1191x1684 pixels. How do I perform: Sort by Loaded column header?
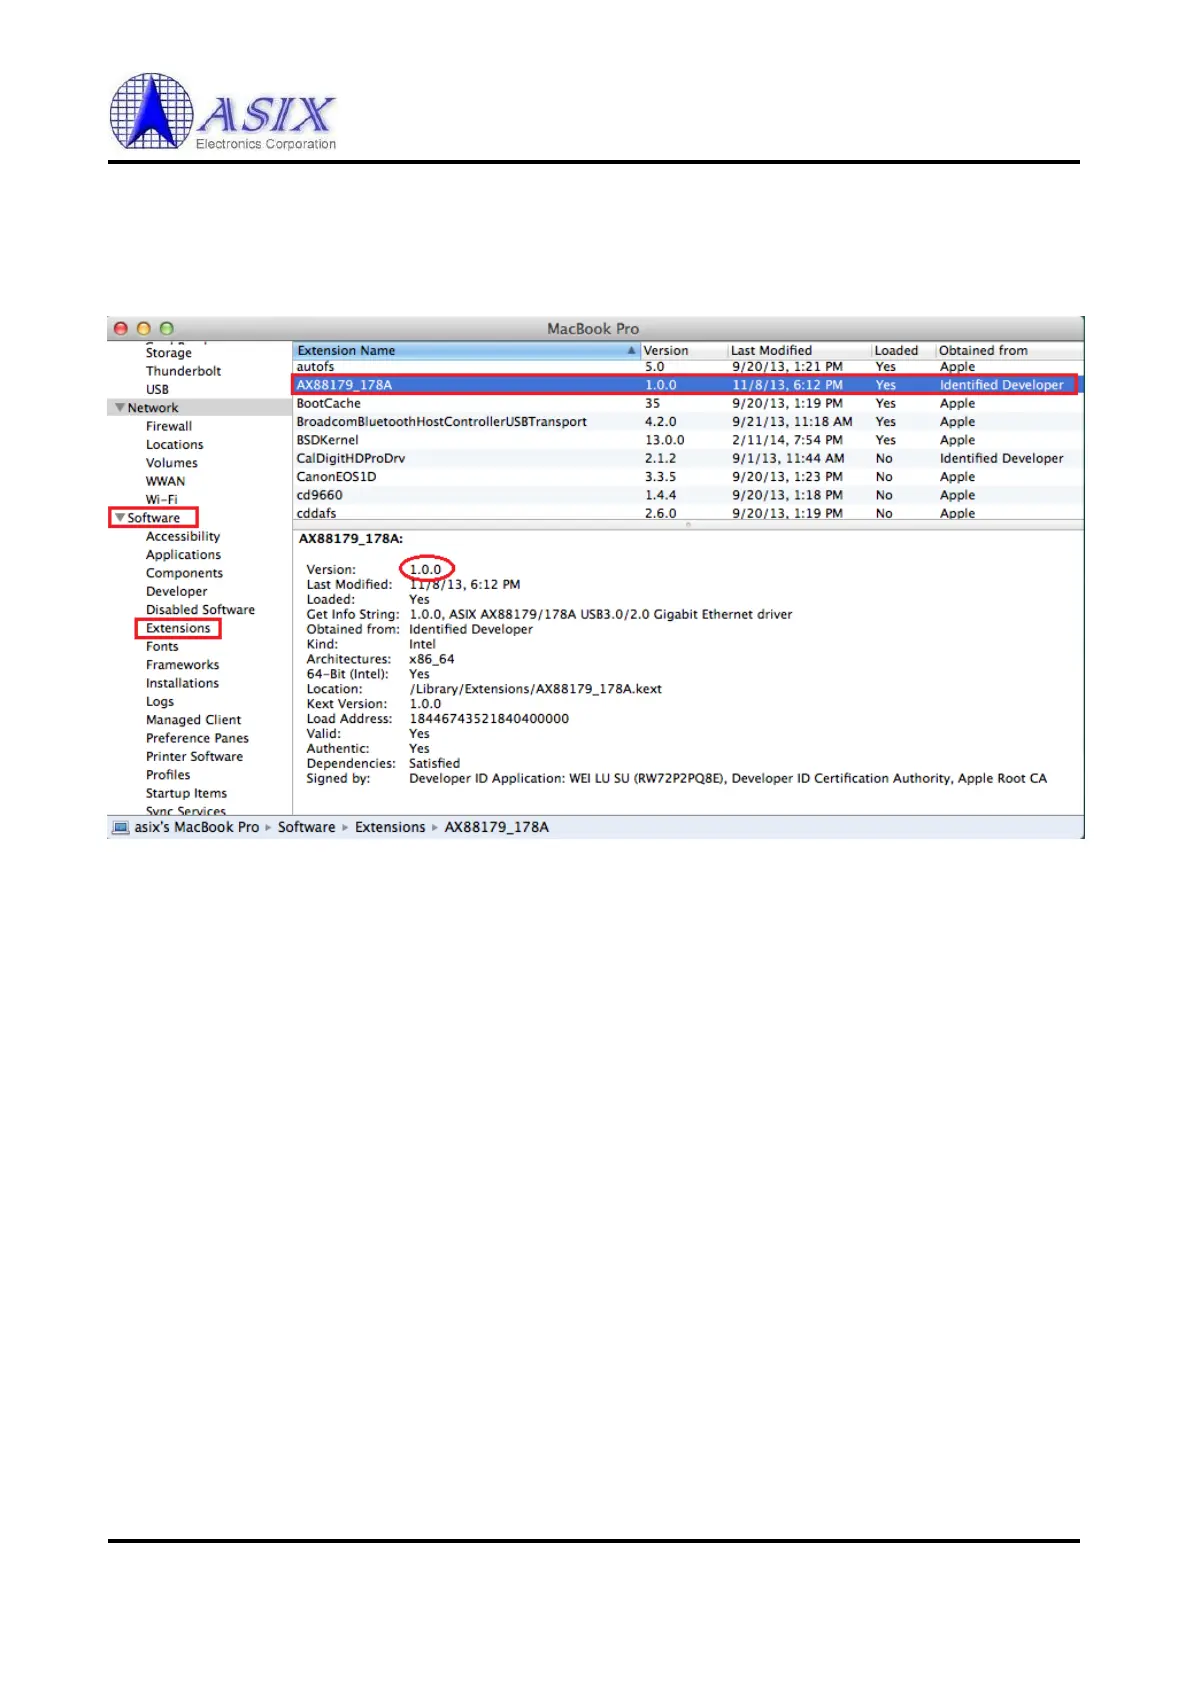[903, 351]
